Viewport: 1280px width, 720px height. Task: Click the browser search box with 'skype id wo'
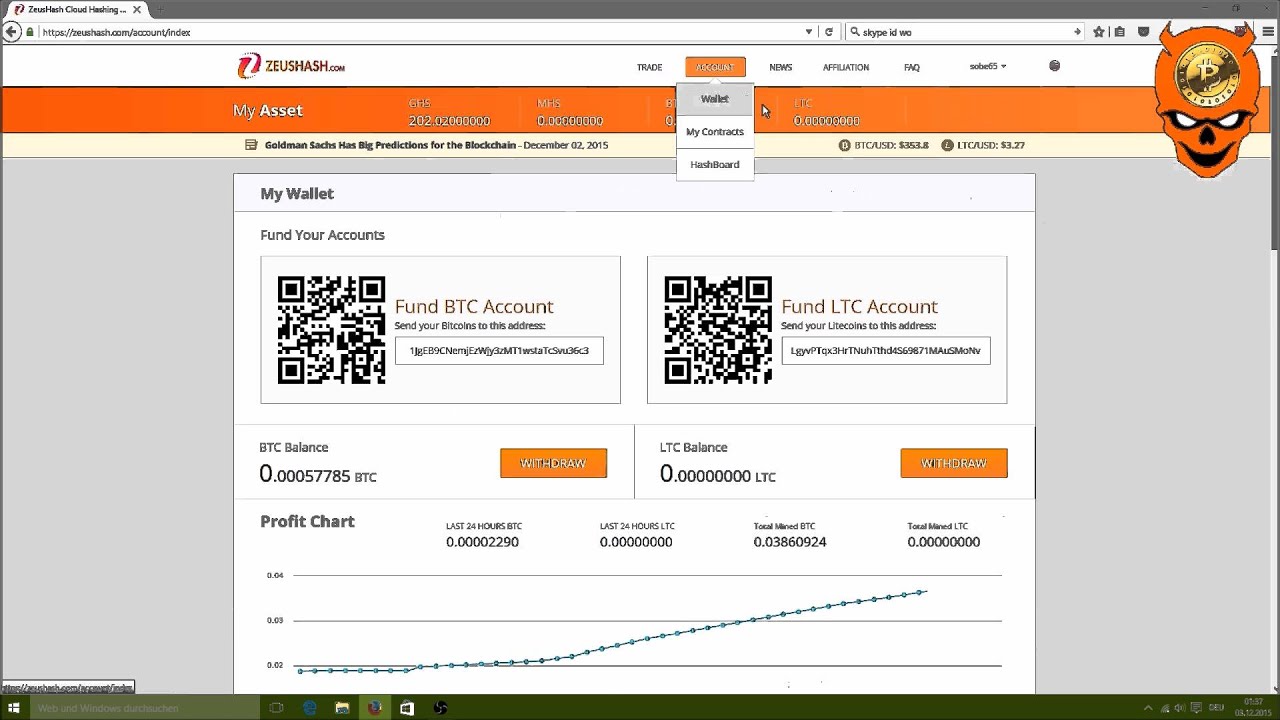click(x=965, y=32)
